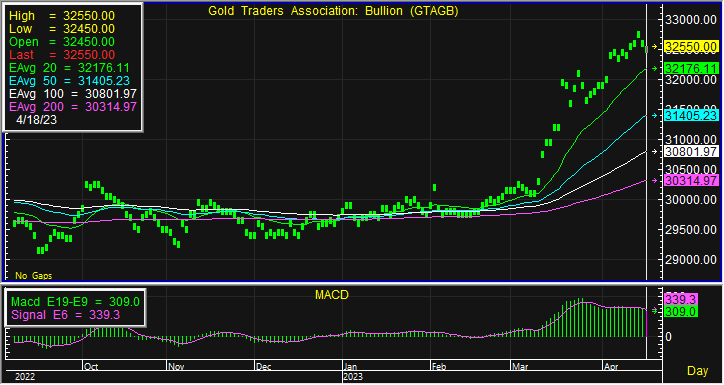Click the 33000.00 price axis label
The image size is (724, 385).
pos(691,20)
